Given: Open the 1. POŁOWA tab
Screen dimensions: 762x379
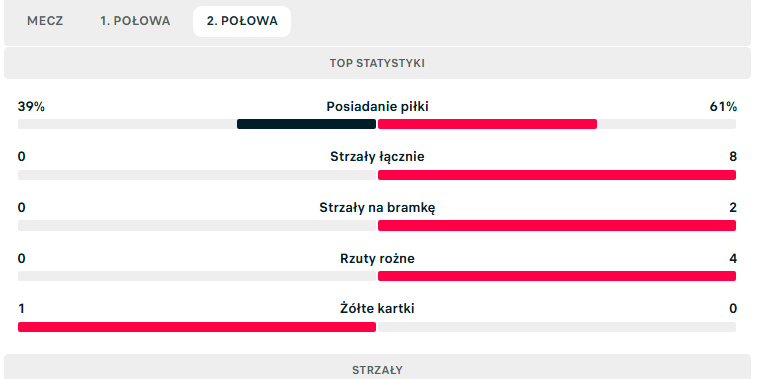Looking at the screenshot, I should pos(135,21).
